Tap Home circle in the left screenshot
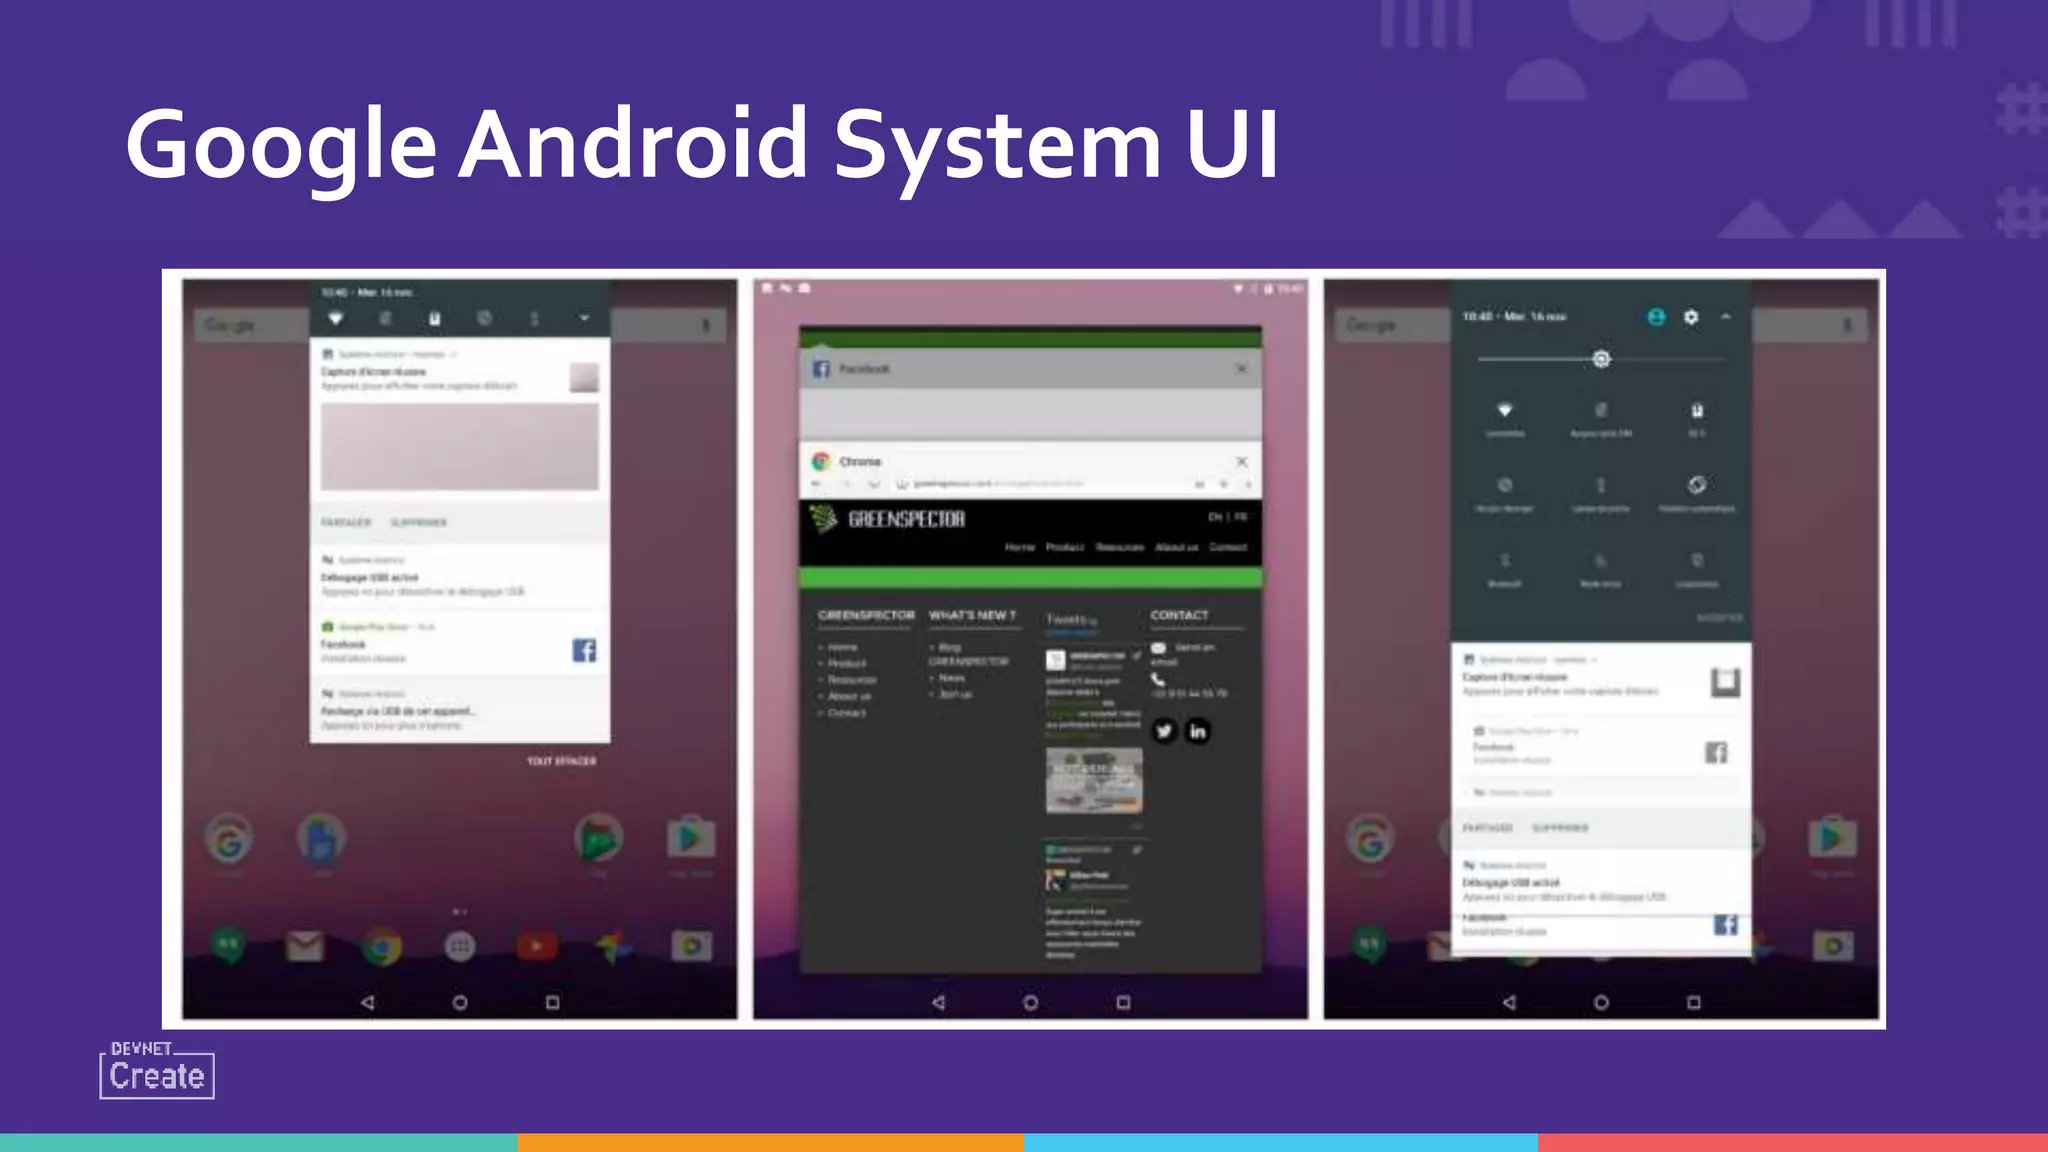This screenshot has width=2048, height=1152. pyautogui.click(x=460, y=1002)
